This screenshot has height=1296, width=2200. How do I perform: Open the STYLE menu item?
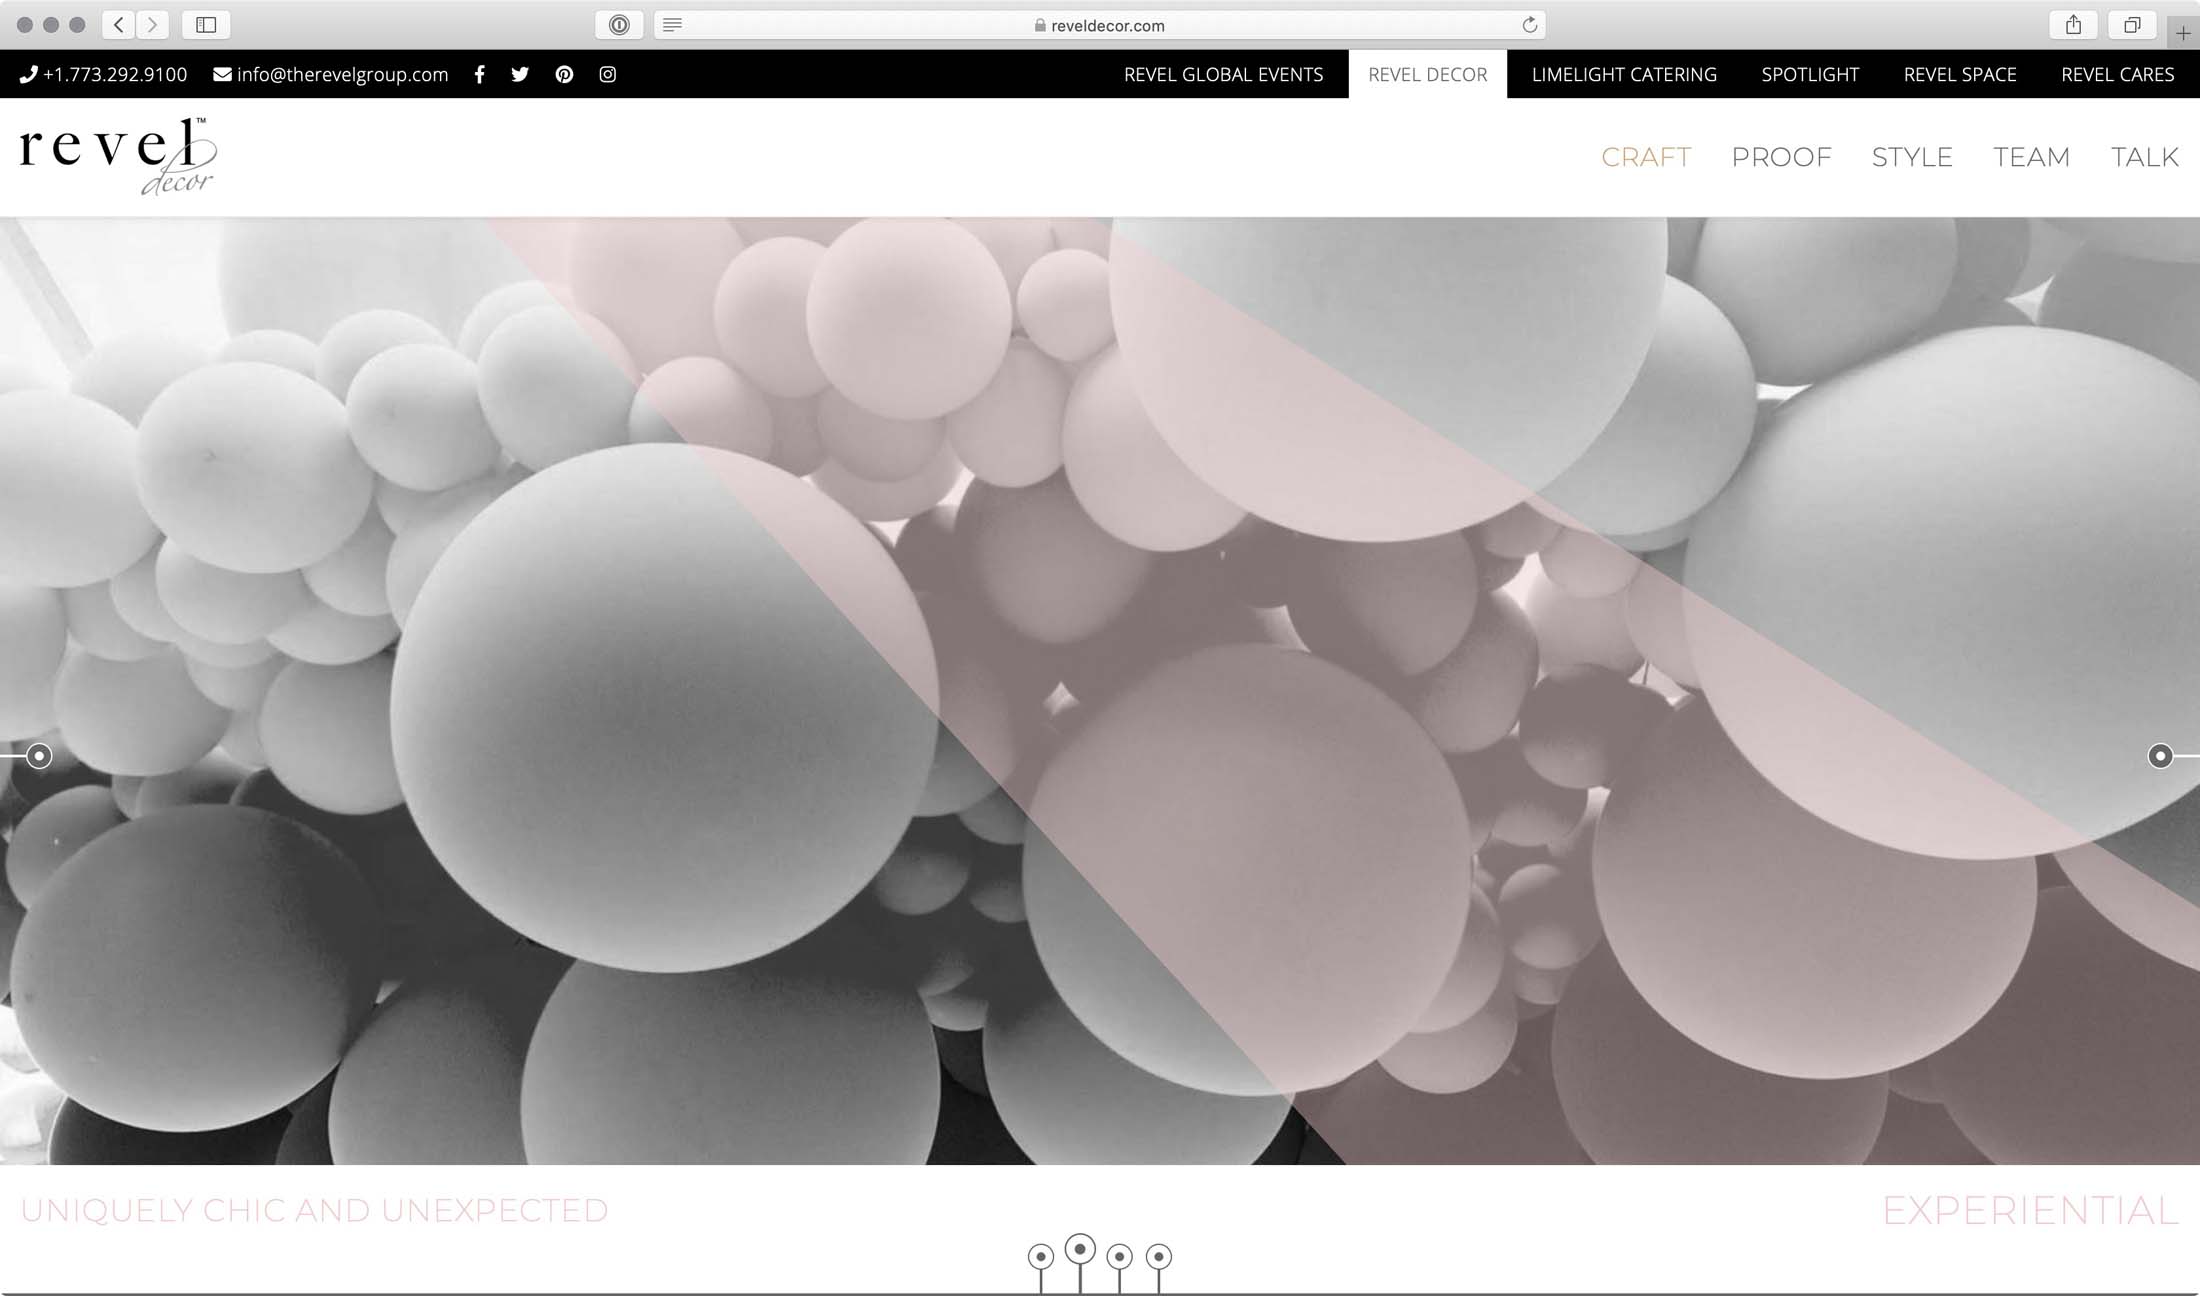pyautogui.click(x=1912, y=157)
